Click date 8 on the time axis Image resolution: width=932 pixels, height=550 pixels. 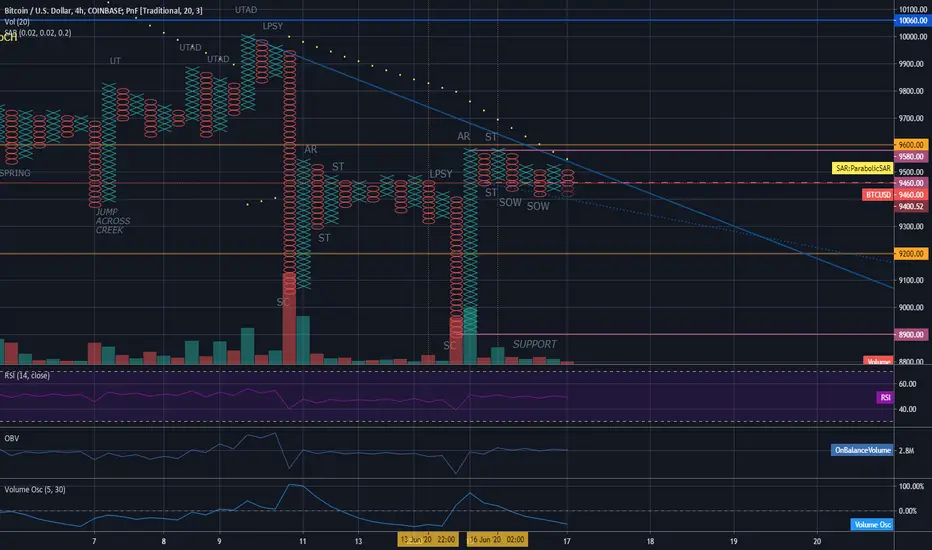(163, 541)
